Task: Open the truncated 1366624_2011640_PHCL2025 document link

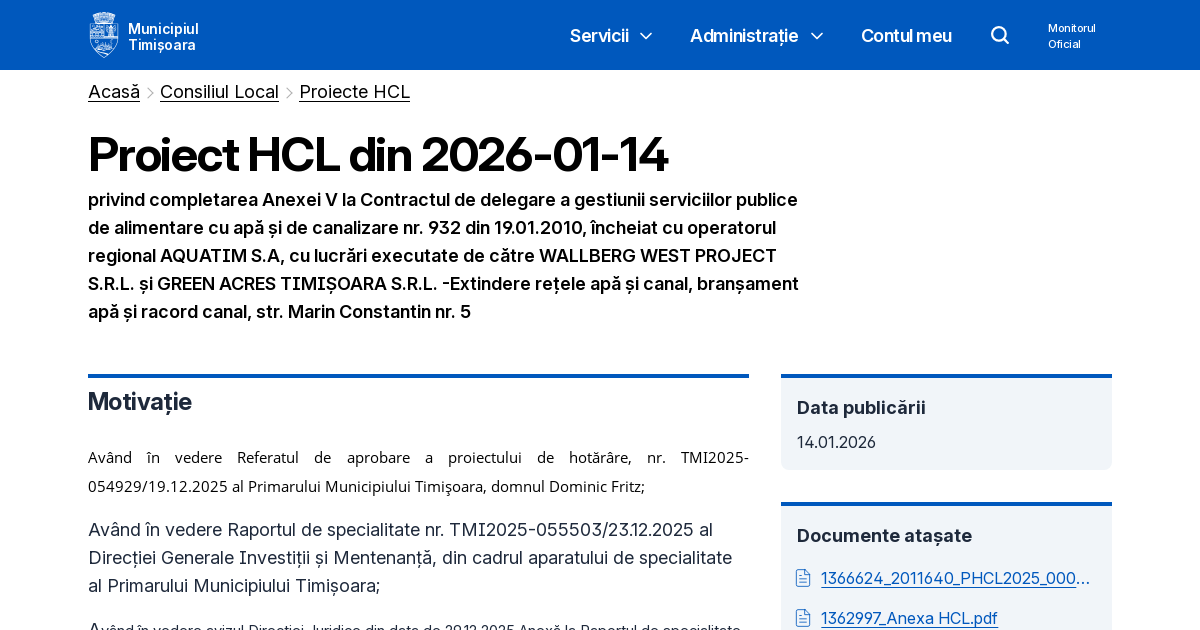Action: [955, 578]
